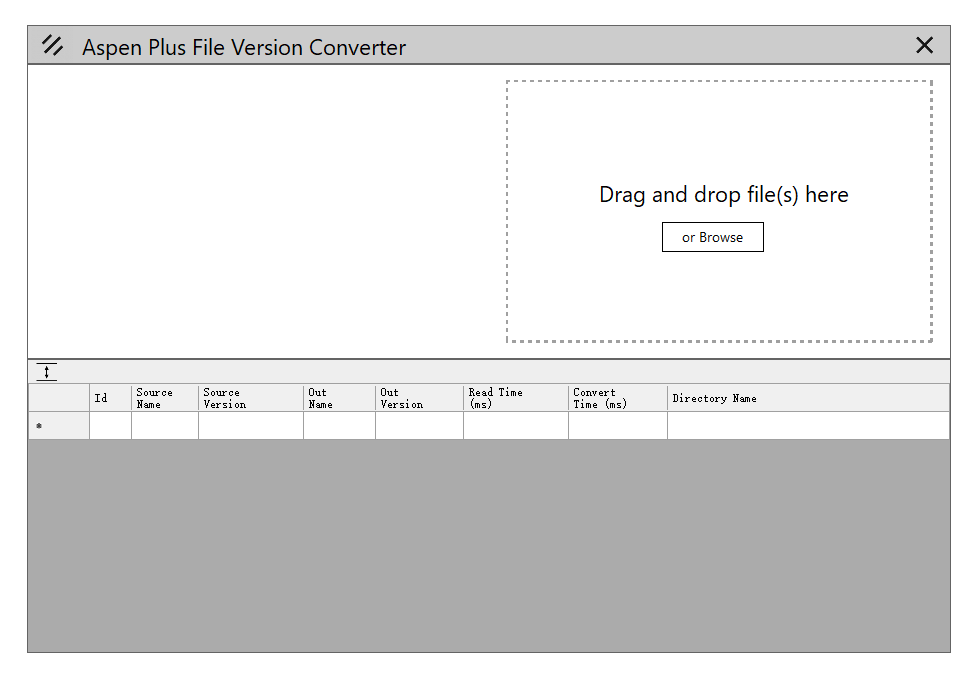
Task: Click the Out Name column header
Action: [339, 398]
